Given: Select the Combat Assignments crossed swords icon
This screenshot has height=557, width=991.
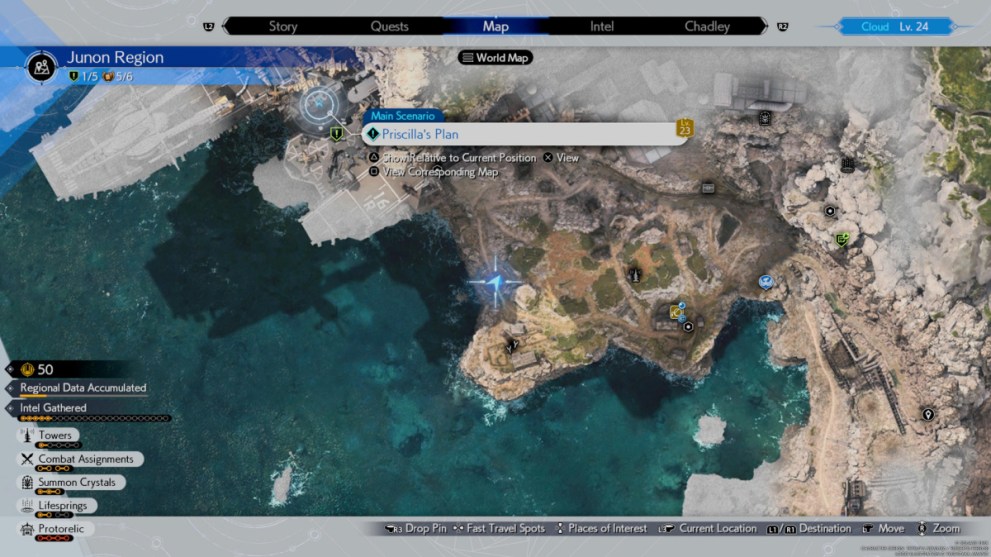Looking at the screenshot, I should (x=27, y=459).
